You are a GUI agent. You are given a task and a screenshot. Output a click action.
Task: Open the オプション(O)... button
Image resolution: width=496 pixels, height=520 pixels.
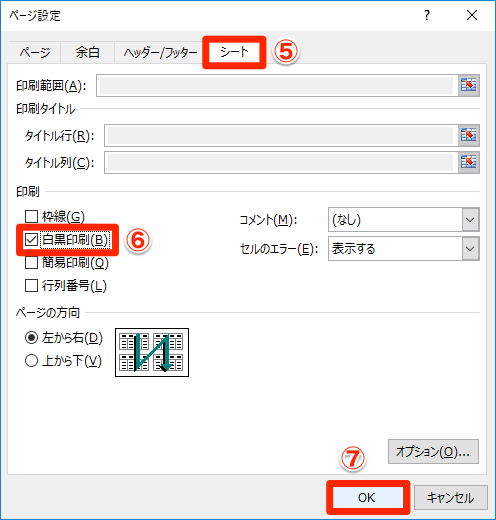(433, 452)
